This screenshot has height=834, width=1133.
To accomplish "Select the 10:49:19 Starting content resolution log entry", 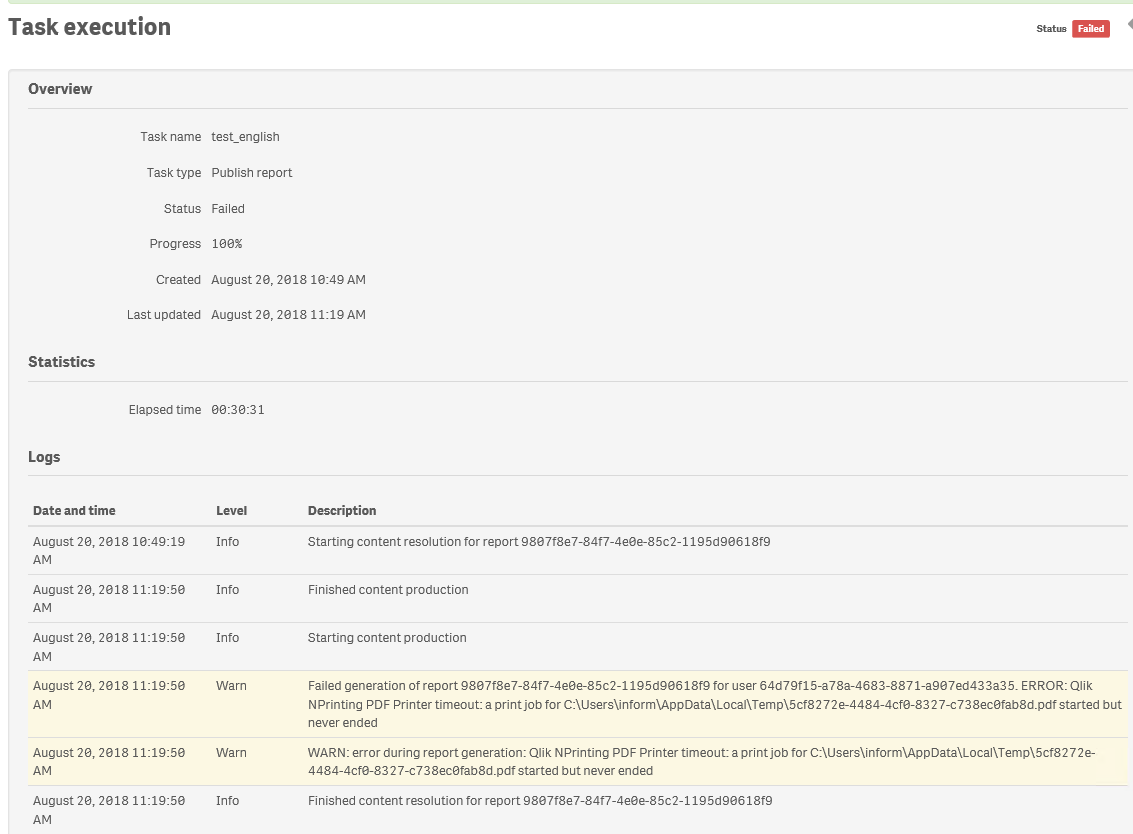I will pyautogui.click(x=538, y=542).
